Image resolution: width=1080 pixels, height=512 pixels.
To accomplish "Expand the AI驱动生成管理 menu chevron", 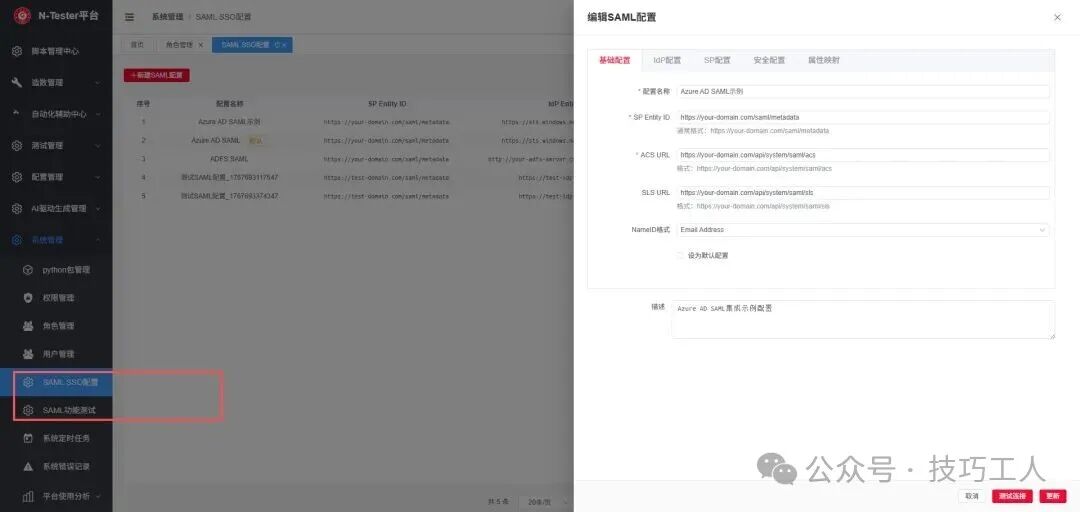I will pos(97,208).
